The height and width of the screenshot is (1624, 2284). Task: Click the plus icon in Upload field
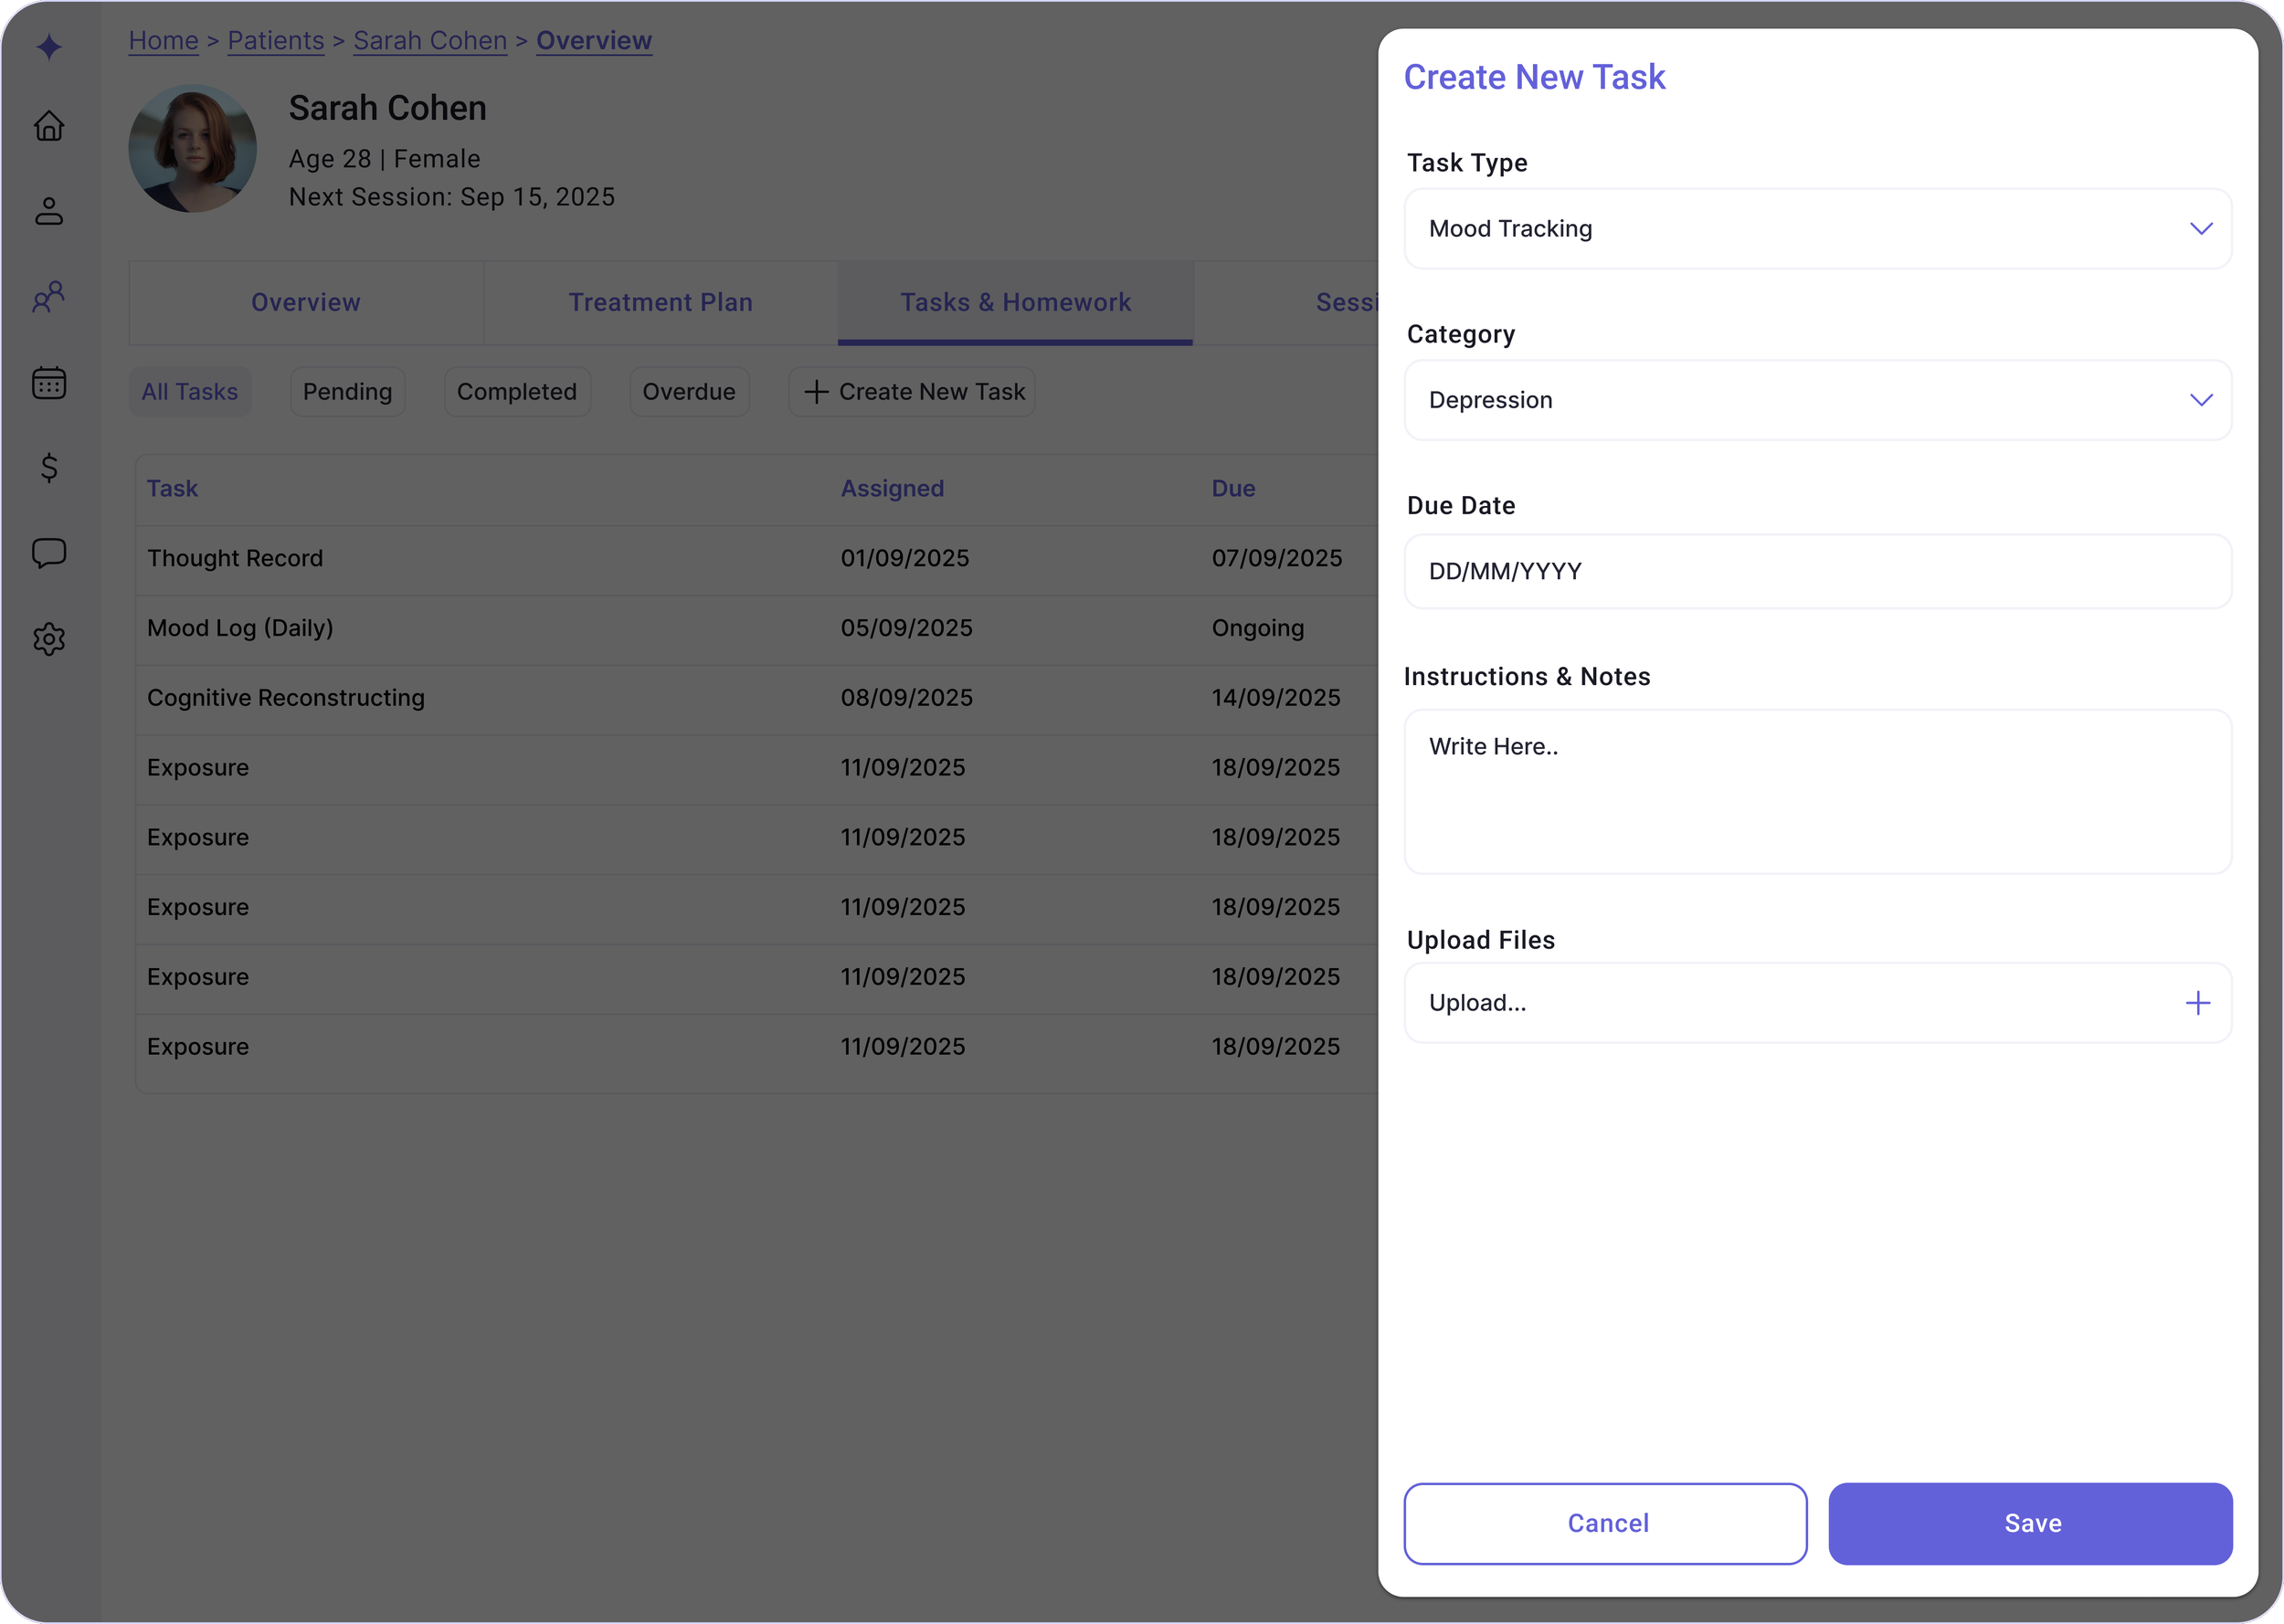[x=2197, y=1003]
